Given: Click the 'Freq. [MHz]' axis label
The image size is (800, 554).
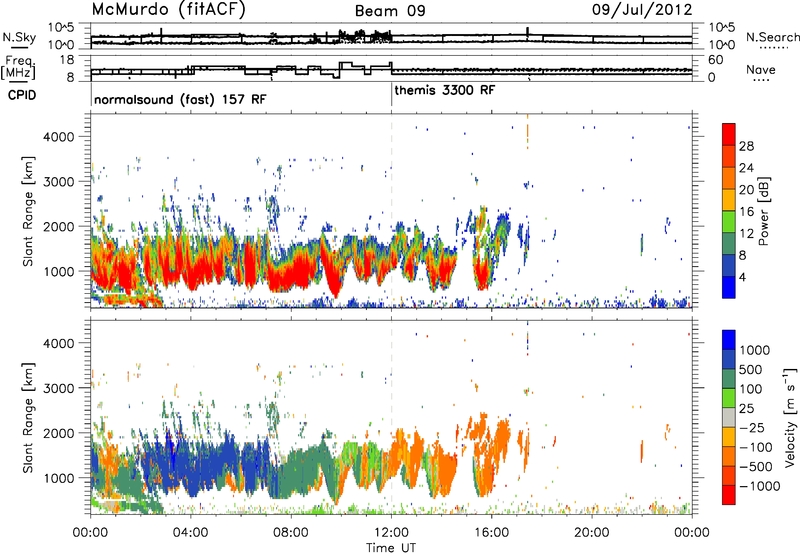Looking at the screenshot, I should [18, 68].
